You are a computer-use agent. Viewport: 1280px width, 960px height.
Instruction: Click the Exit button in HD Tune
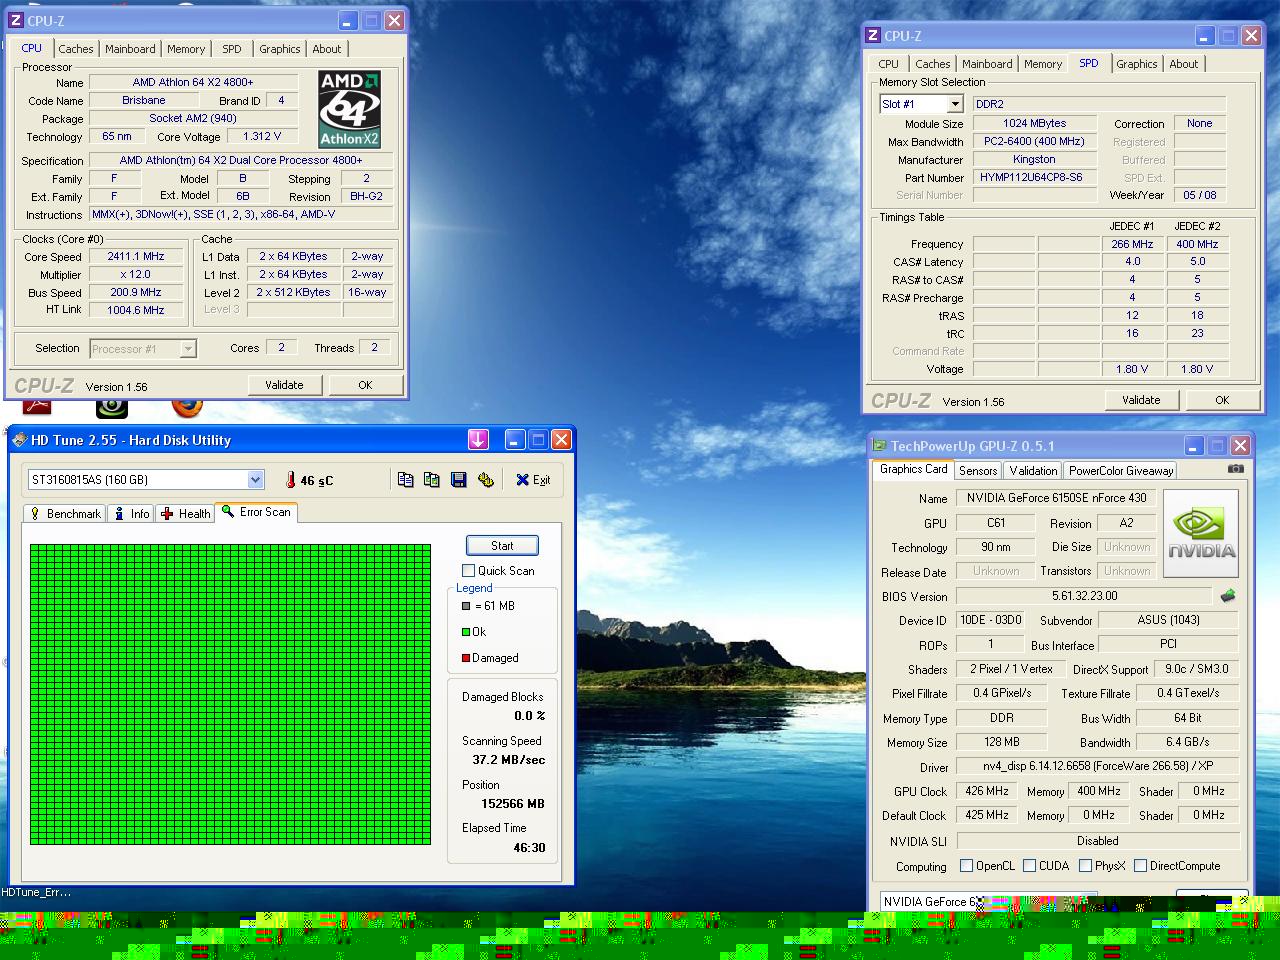pos(533,480)
